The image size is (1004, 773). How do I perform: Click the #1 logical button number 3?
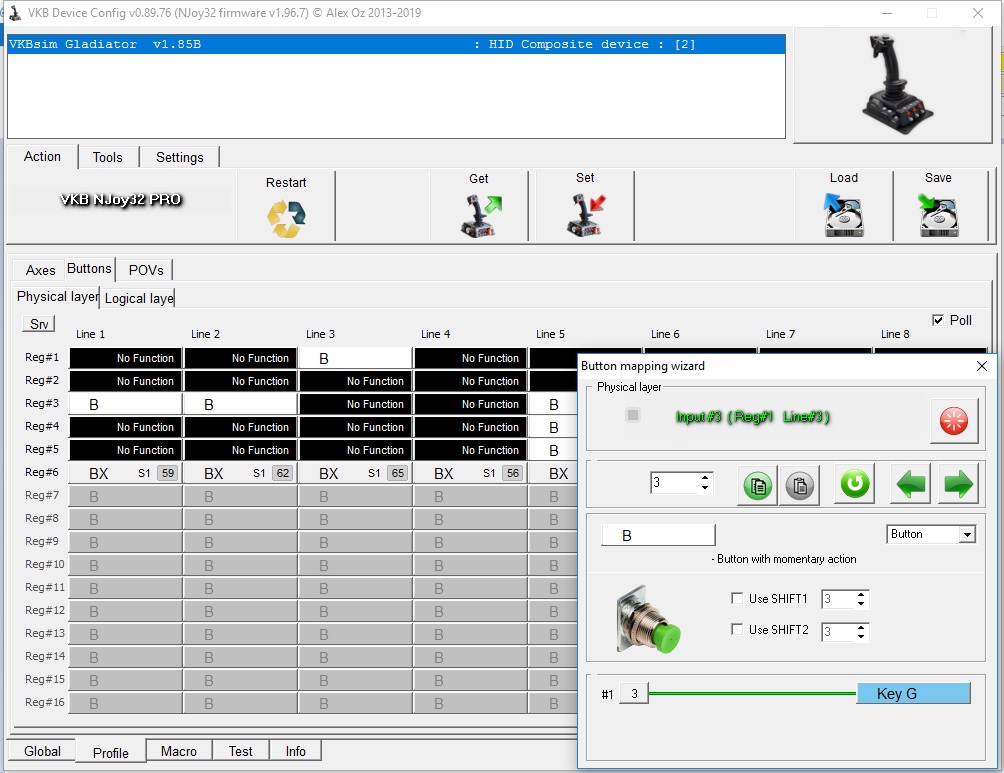(634, 694)
